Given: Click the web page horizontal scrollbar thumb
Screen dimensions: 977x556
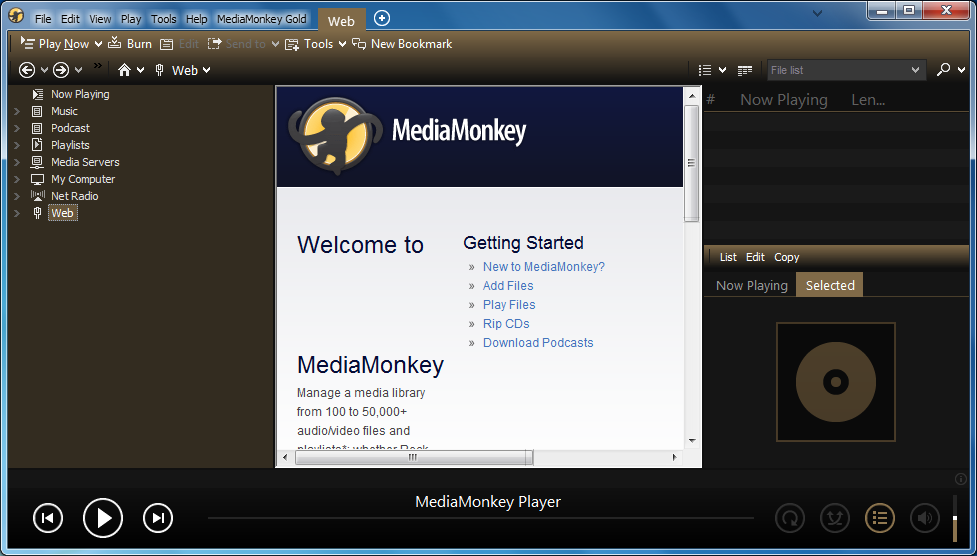Looking at the screenshot, I should tap(413, 458).
